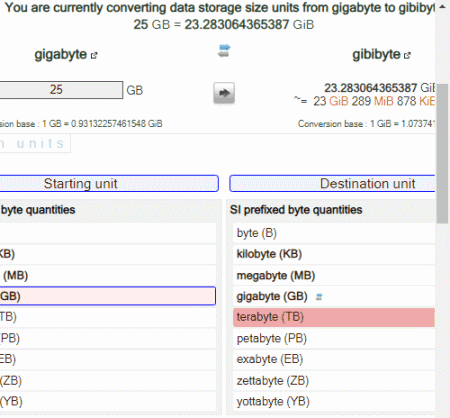Click the scrollbar up arrow

pos(442,6)
